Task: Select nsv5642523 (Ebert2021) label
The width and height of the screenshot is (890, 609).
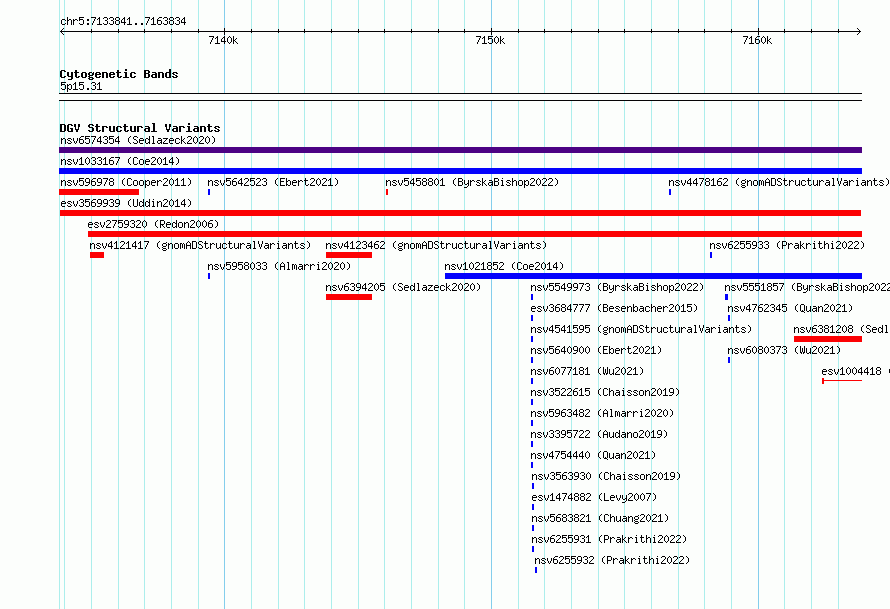Action: pyautogui.click(x=273, y=182)
